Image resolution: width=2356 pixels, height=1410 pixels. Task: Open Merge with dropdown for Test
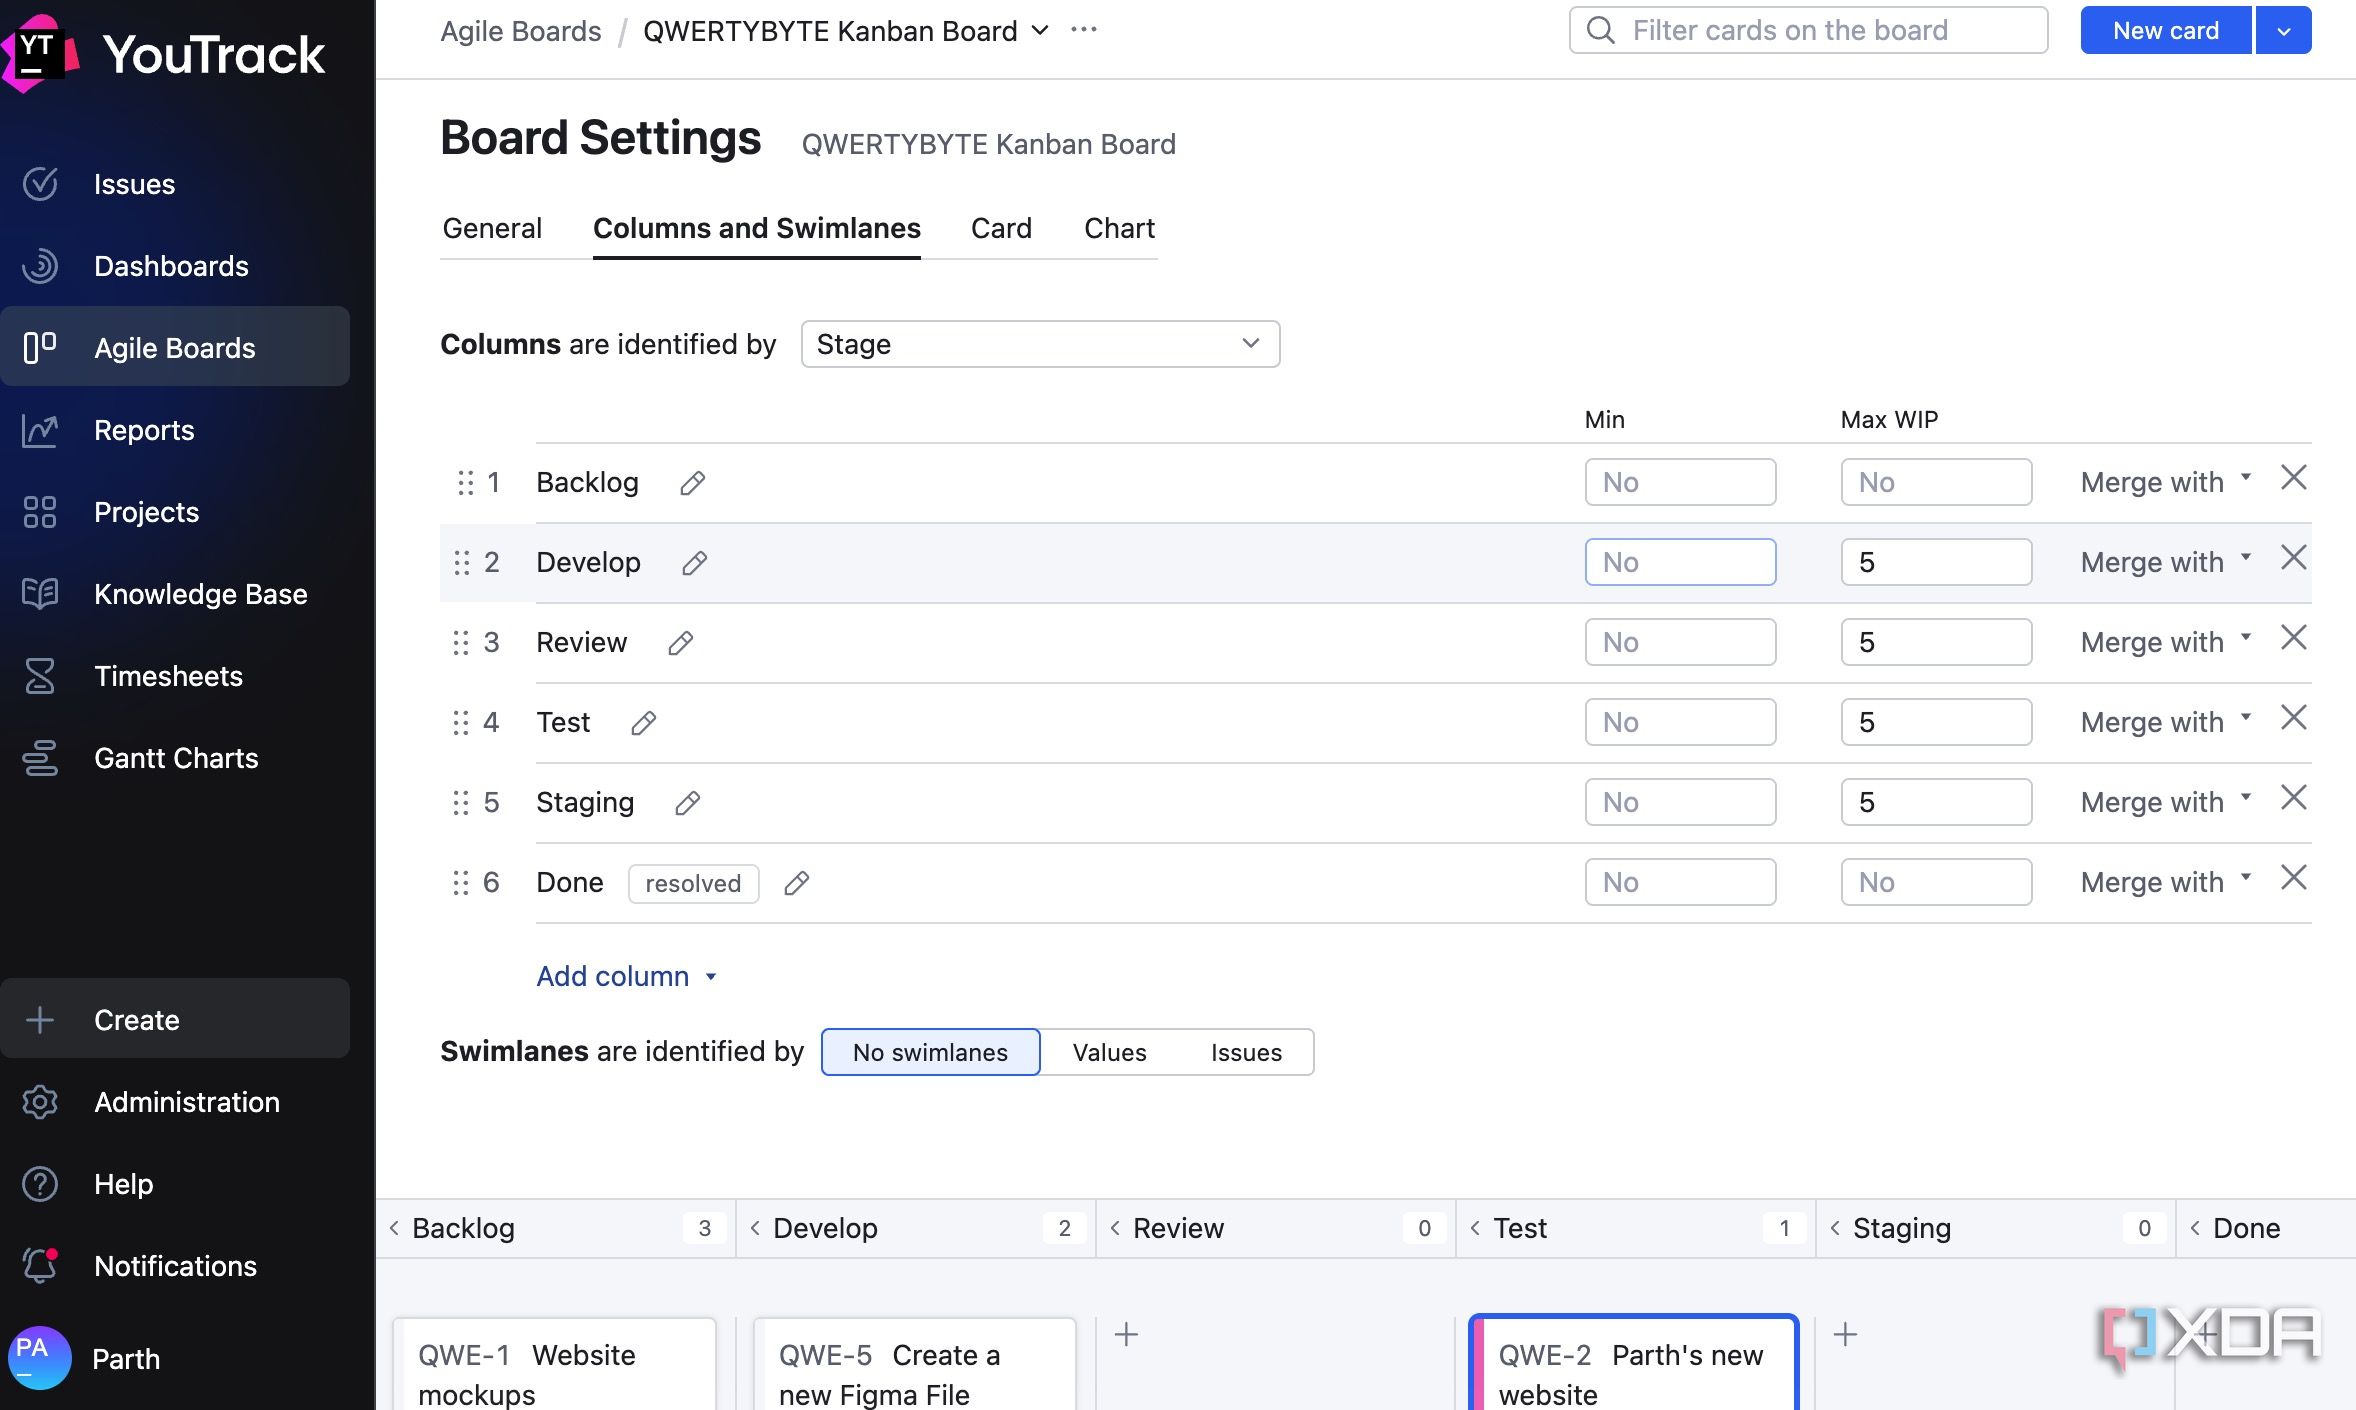pos(2166,722)
